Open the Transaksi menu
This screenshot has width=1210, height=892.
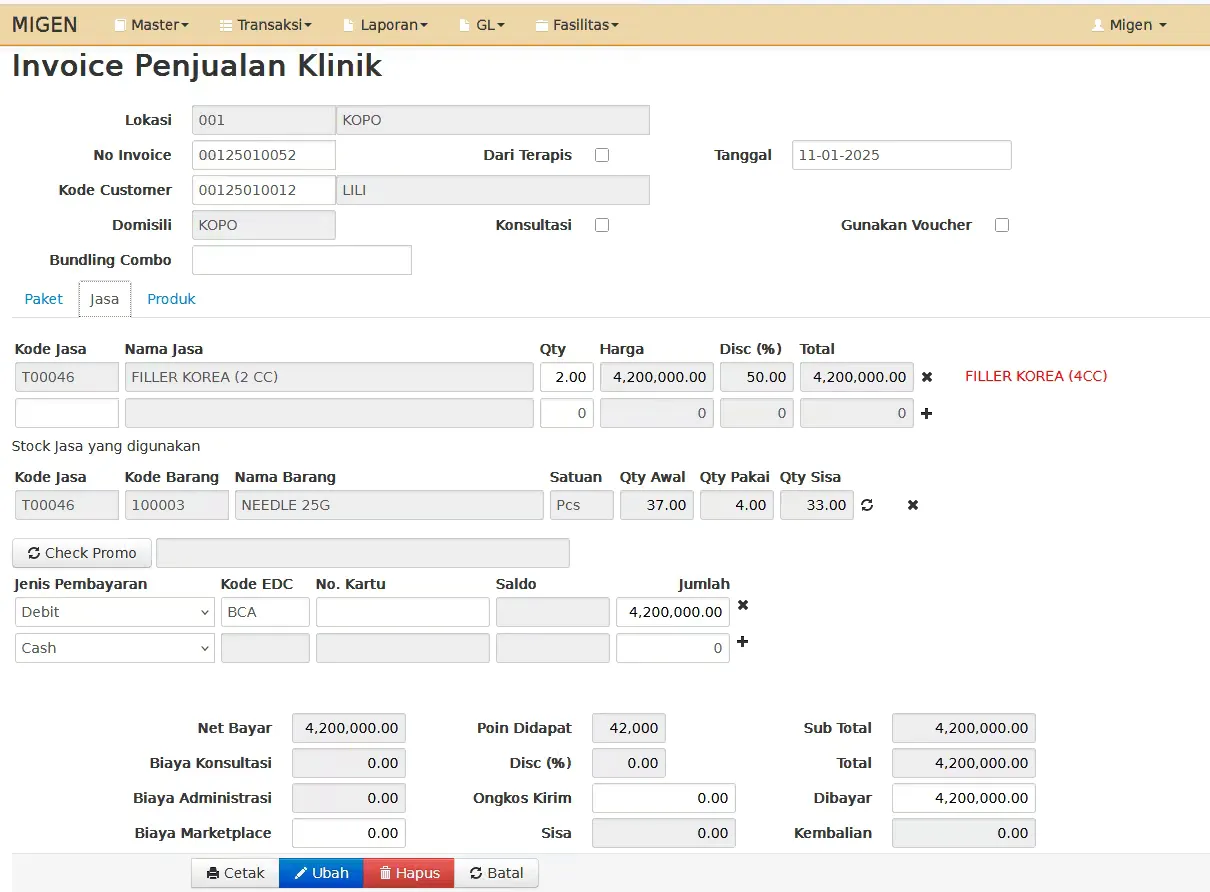[x=265, y=25]
